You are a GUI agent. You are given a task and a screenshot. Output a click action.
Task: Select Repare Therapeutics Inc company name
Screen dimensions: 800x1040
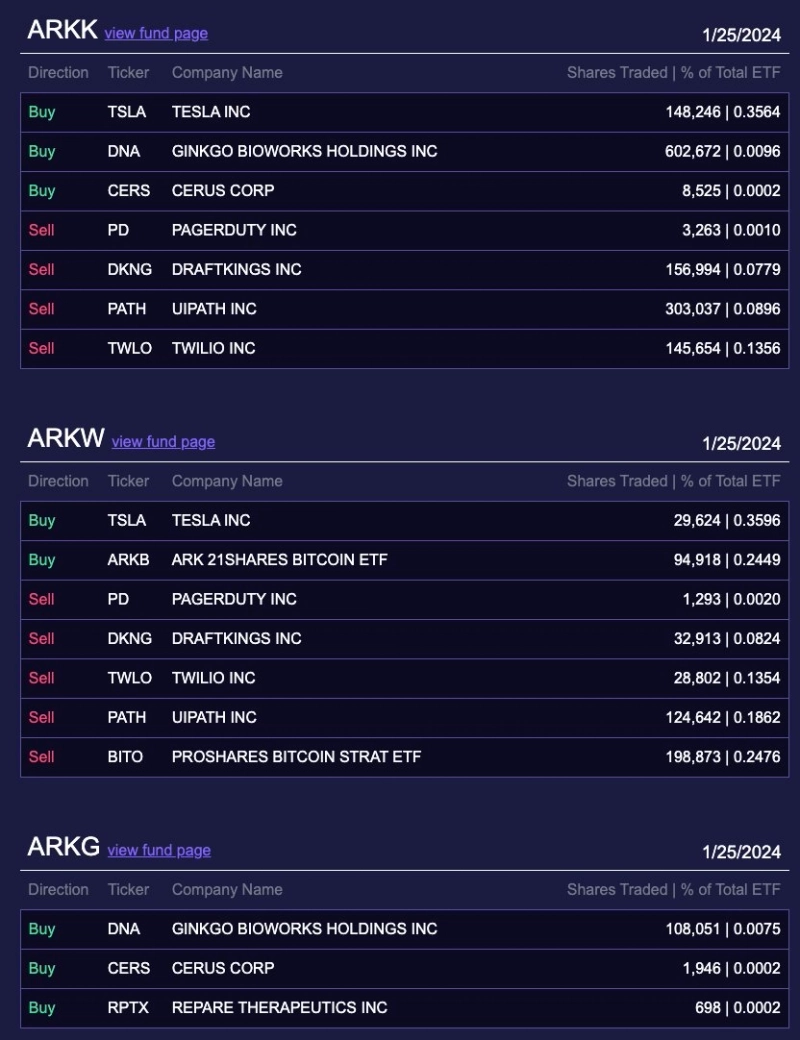pos(279,1007)
